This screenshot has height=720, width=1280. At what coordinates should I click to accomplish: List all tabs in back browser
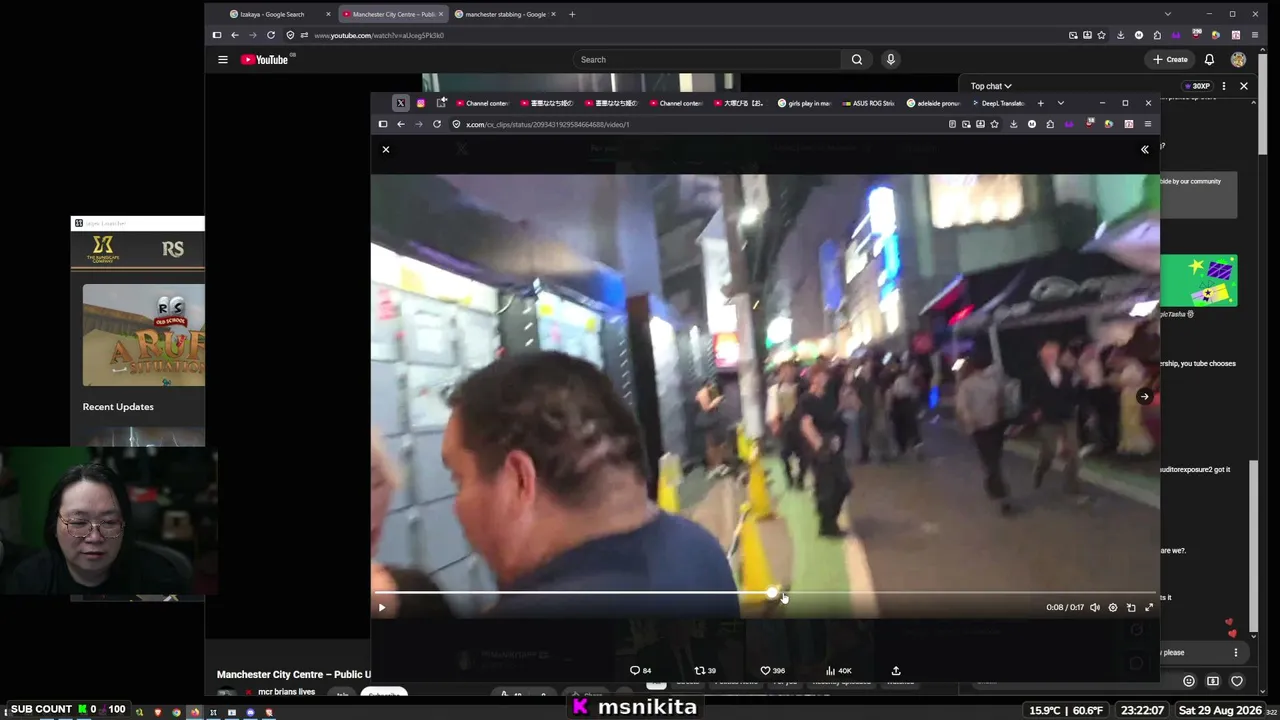pyautogui.click(x=1167, y=14)
